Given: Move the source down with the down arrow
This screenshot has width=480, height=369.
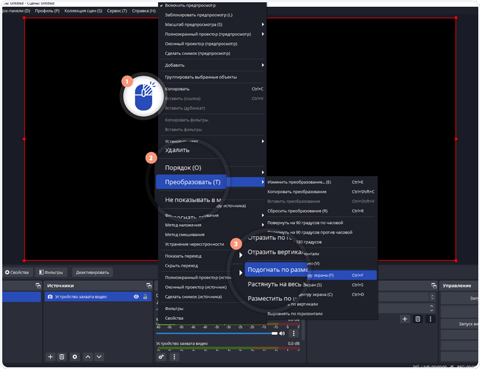Looking at the screenshot, I should coord(99,357).
